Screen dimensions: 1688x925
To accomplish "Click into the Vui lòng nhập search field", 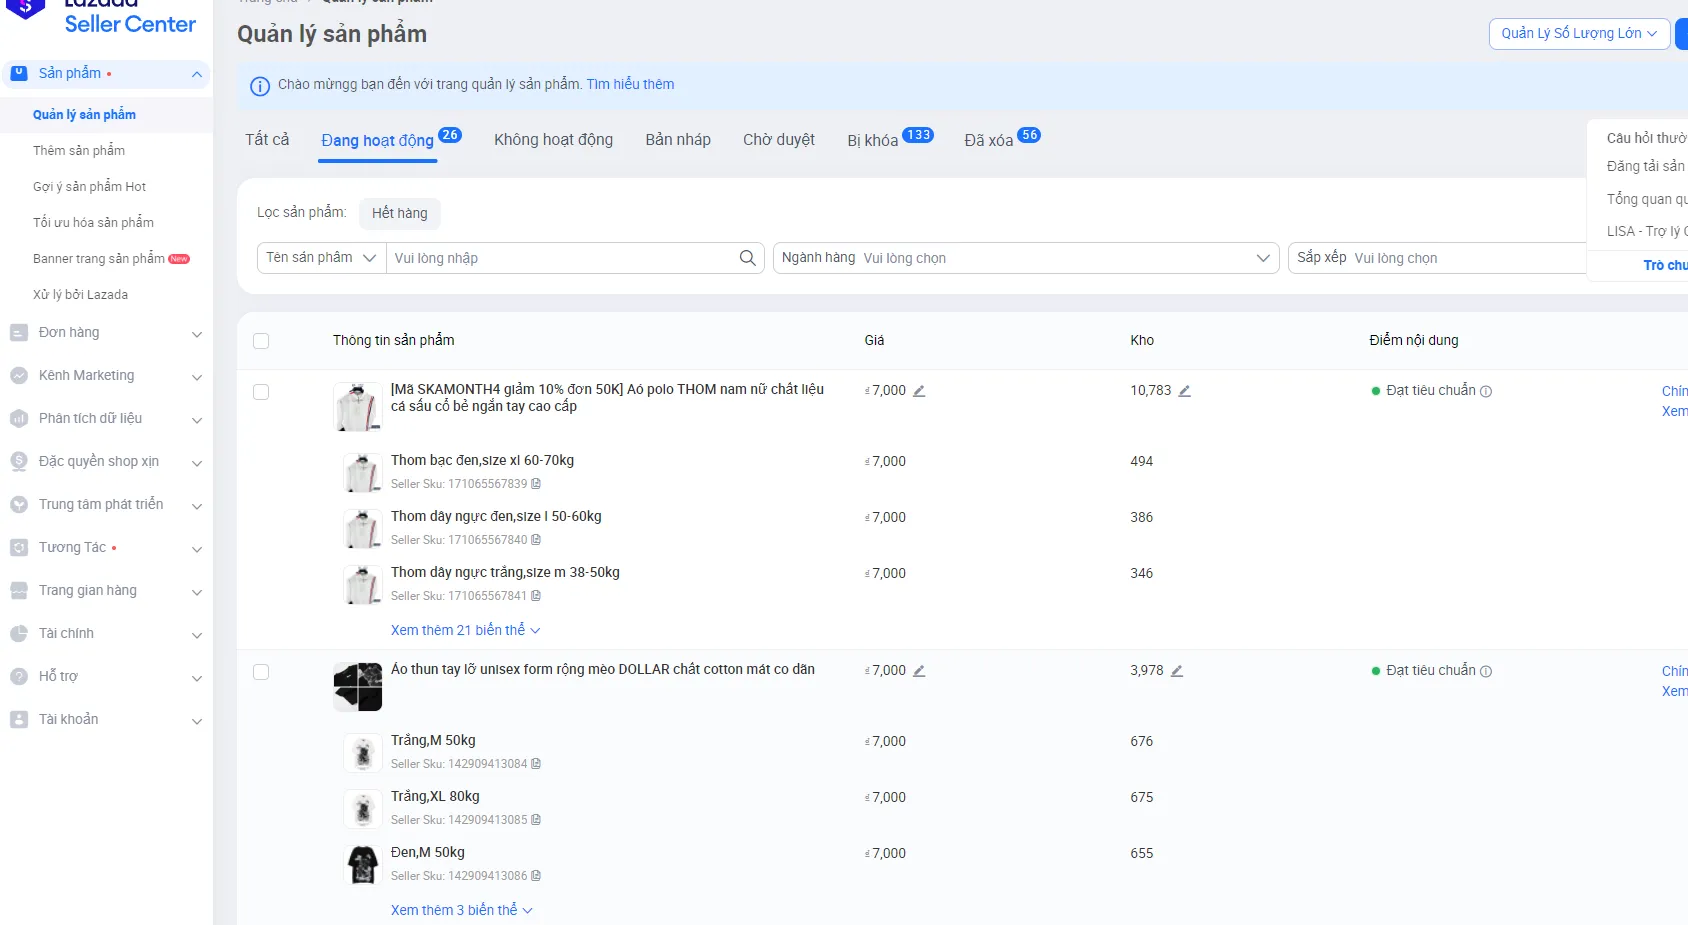I will click(562, 258).
